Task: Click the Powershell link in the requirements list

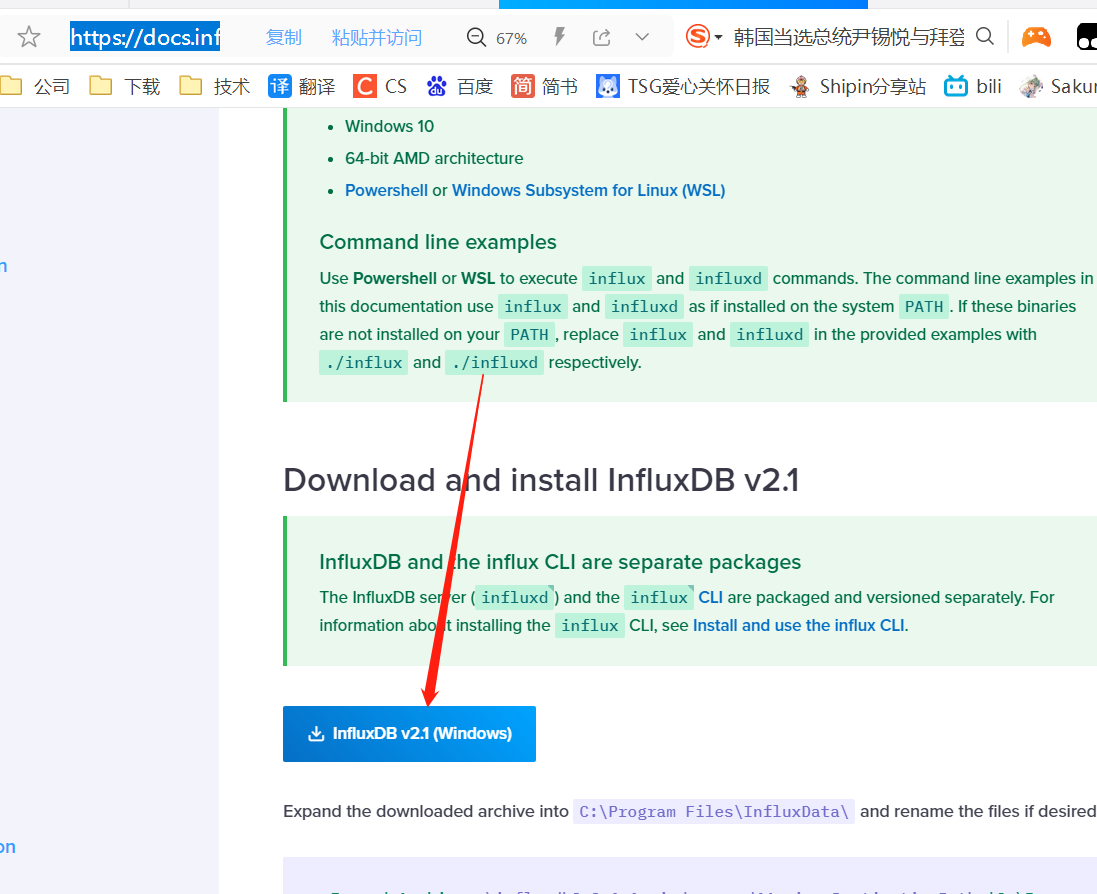Action: point(386,189)
